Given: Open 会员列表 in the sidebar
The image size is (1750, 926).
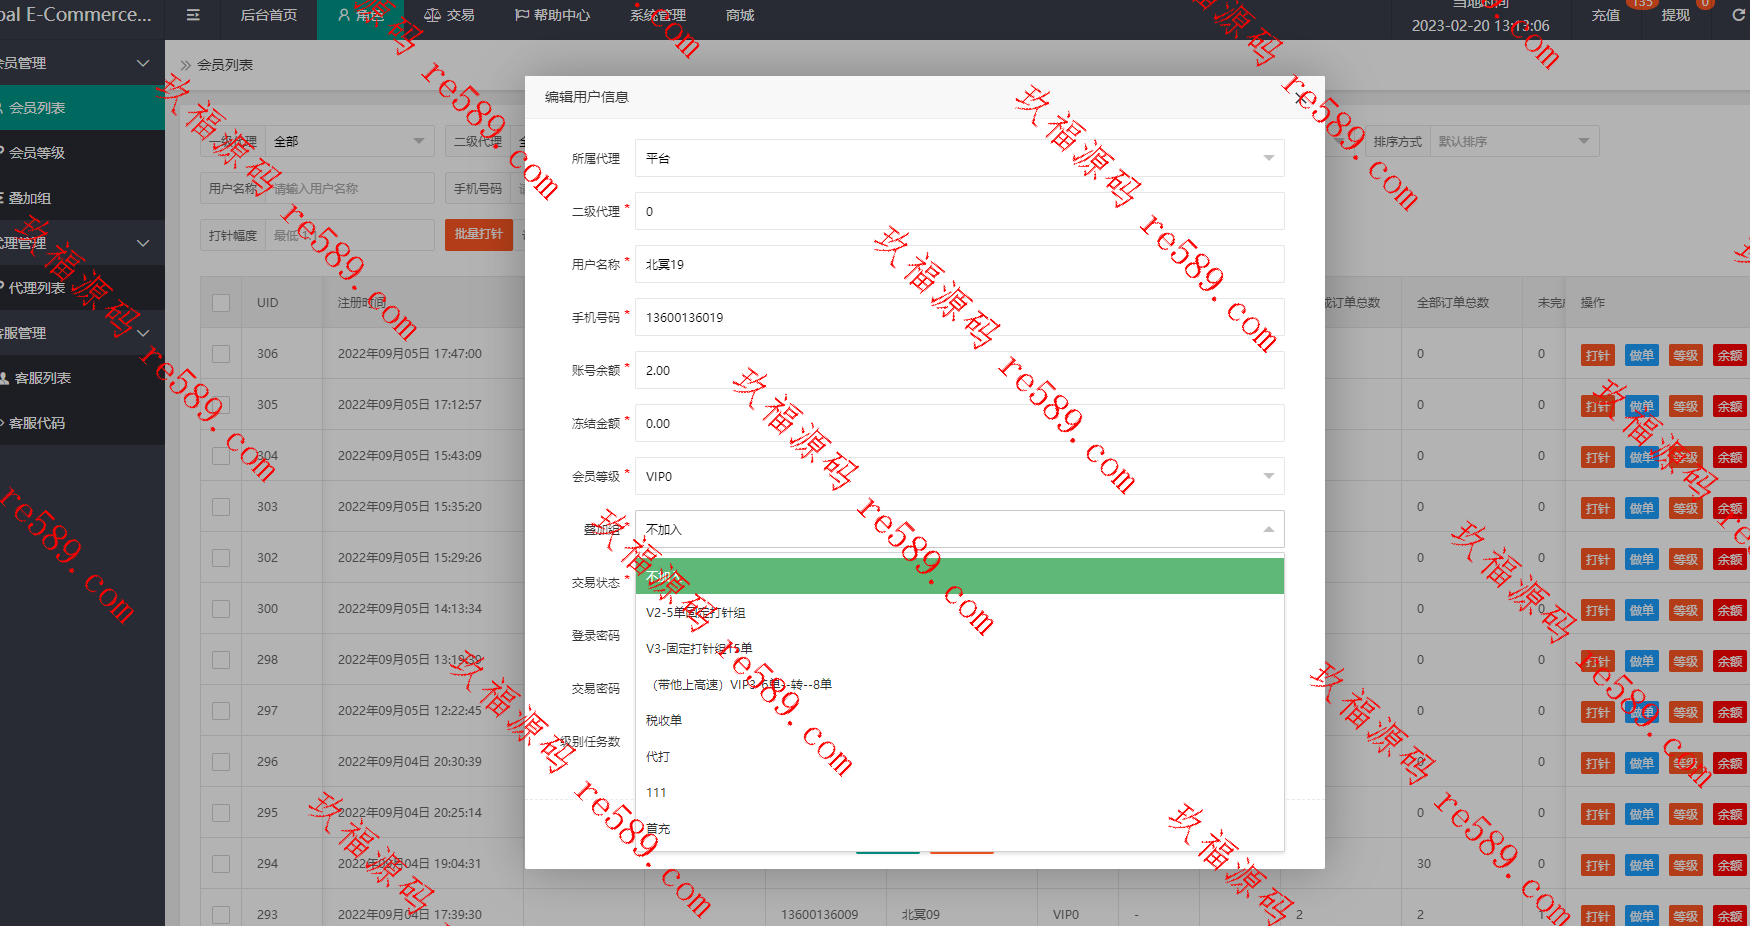Looking at the screenshot, I should [37, 108].
